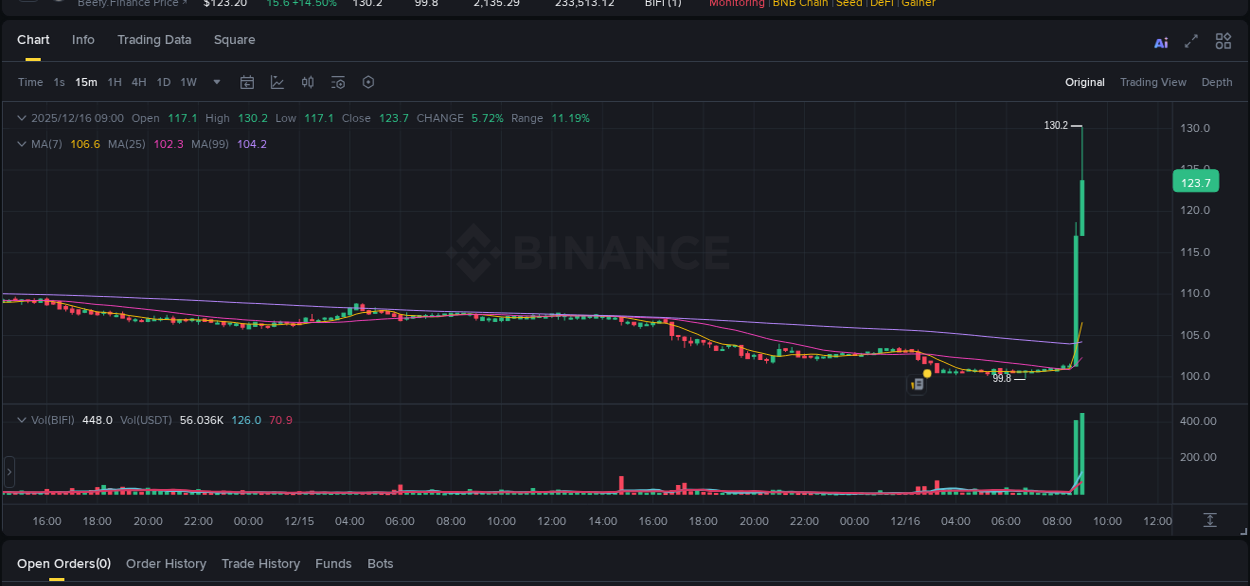1250x586 pixels.
Task: Open the widgets grid icon top right
Action: 1223,41
